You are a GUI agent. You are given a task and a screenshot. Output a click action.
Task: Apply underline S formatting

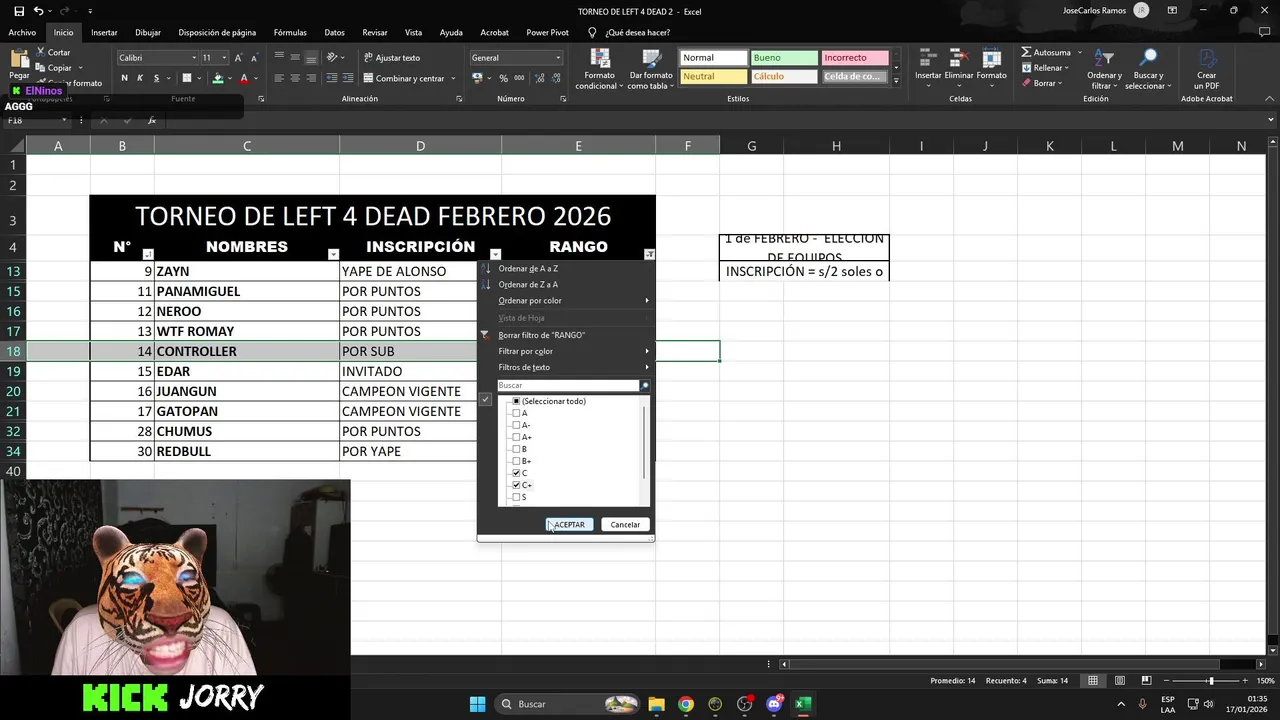156,78
